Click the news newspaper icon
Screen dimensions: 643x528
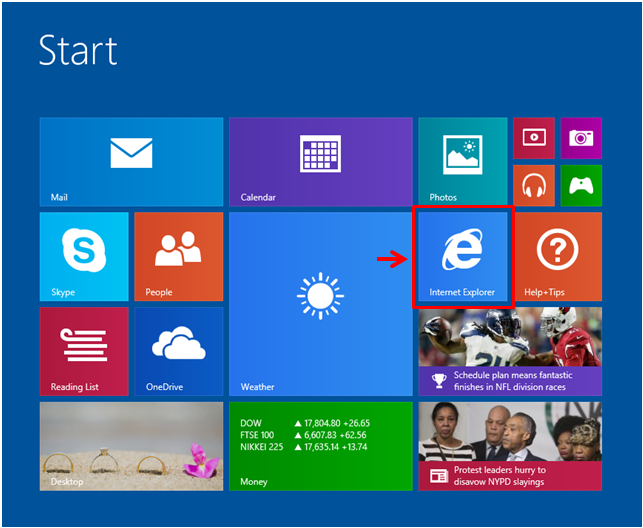tap(439, 476)
